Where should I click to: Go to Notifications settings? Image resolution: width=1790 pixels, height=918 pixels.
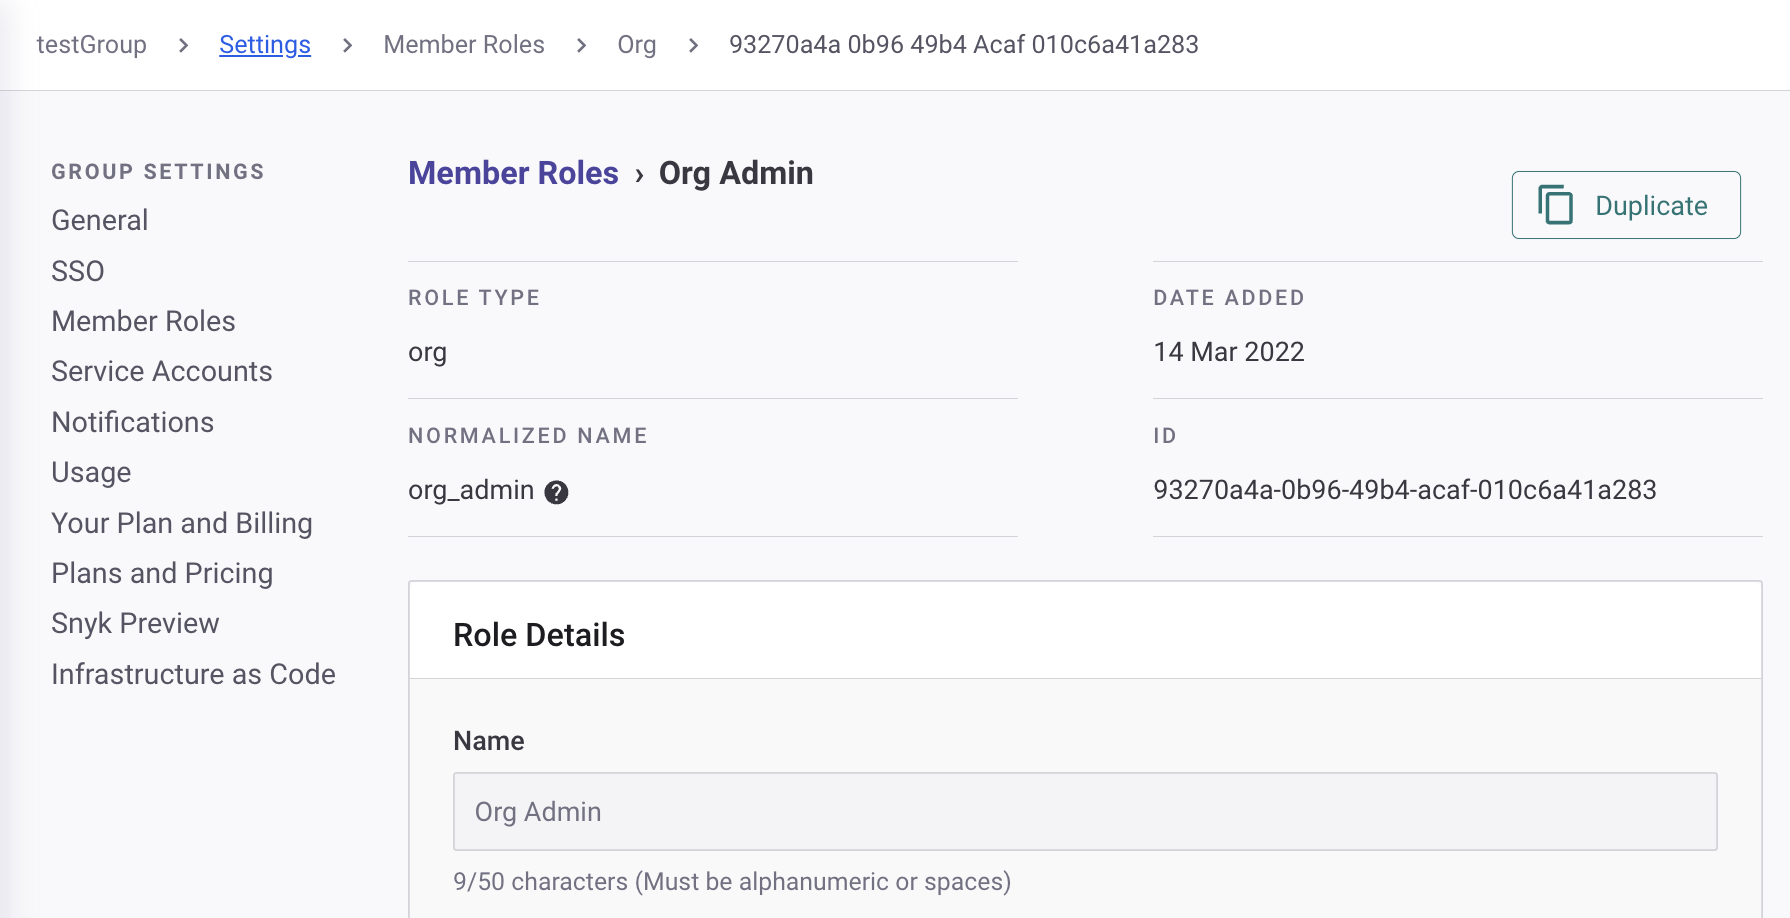click(133, 422)
